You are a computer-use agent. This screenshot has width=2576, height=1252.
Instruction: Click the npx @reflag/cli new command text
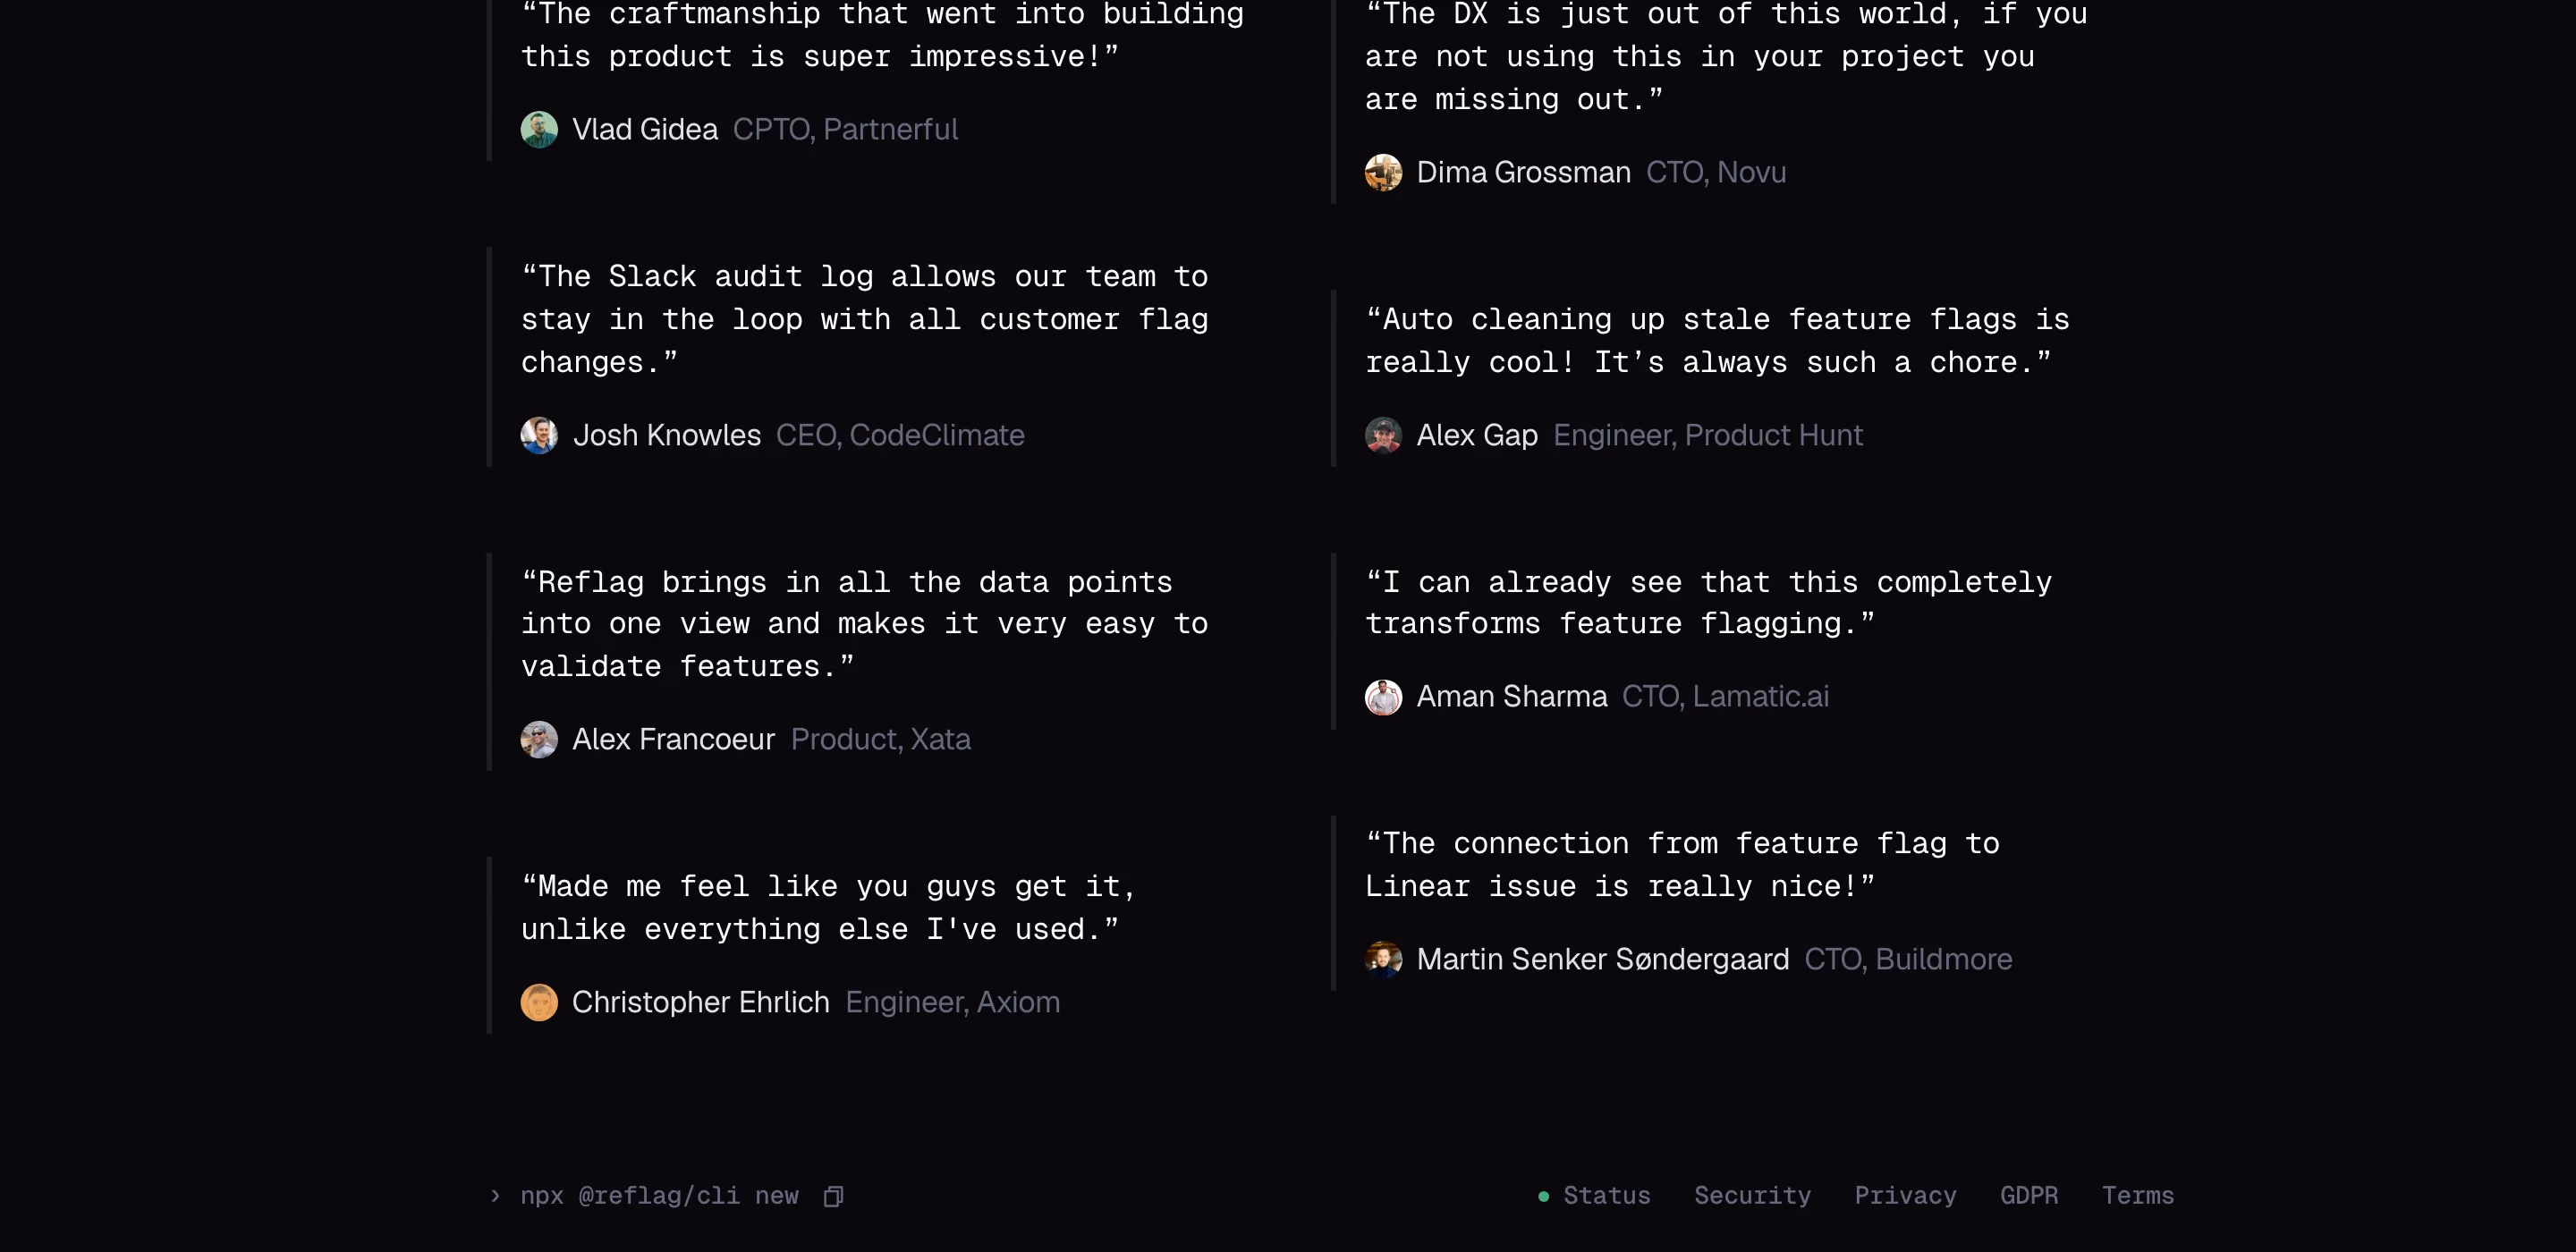[x=659, y=1196]
